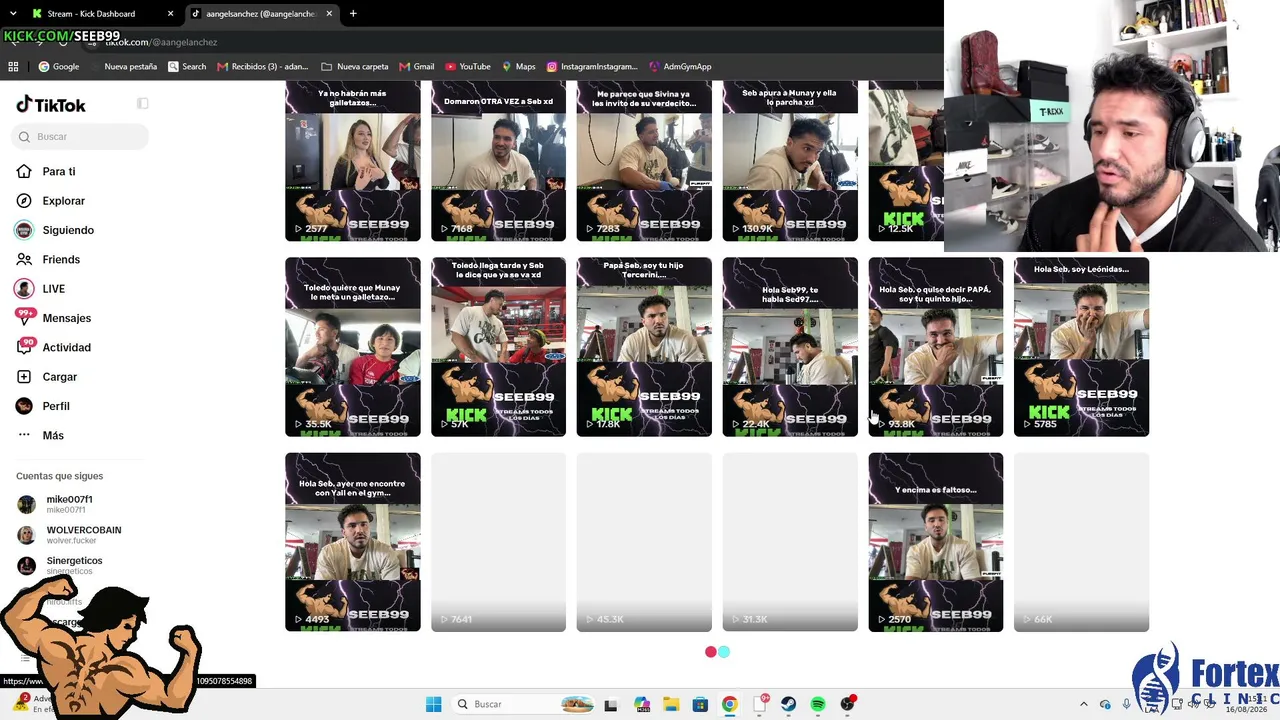Open Sinergeticos followed account
Viewport: 1280px width, 720px height.
[69, 565]
